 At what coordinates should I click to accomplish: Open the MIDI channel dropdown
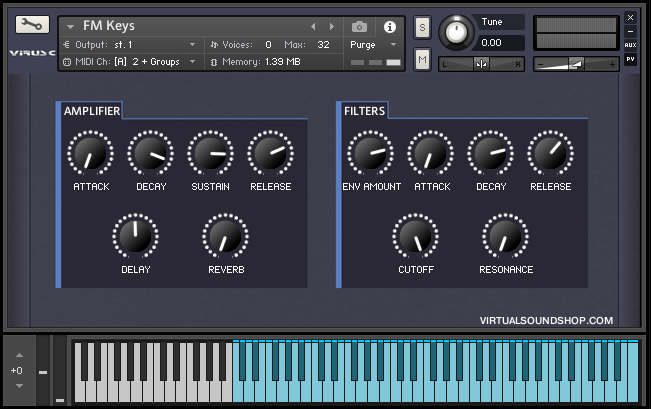[x=130, y=61]
